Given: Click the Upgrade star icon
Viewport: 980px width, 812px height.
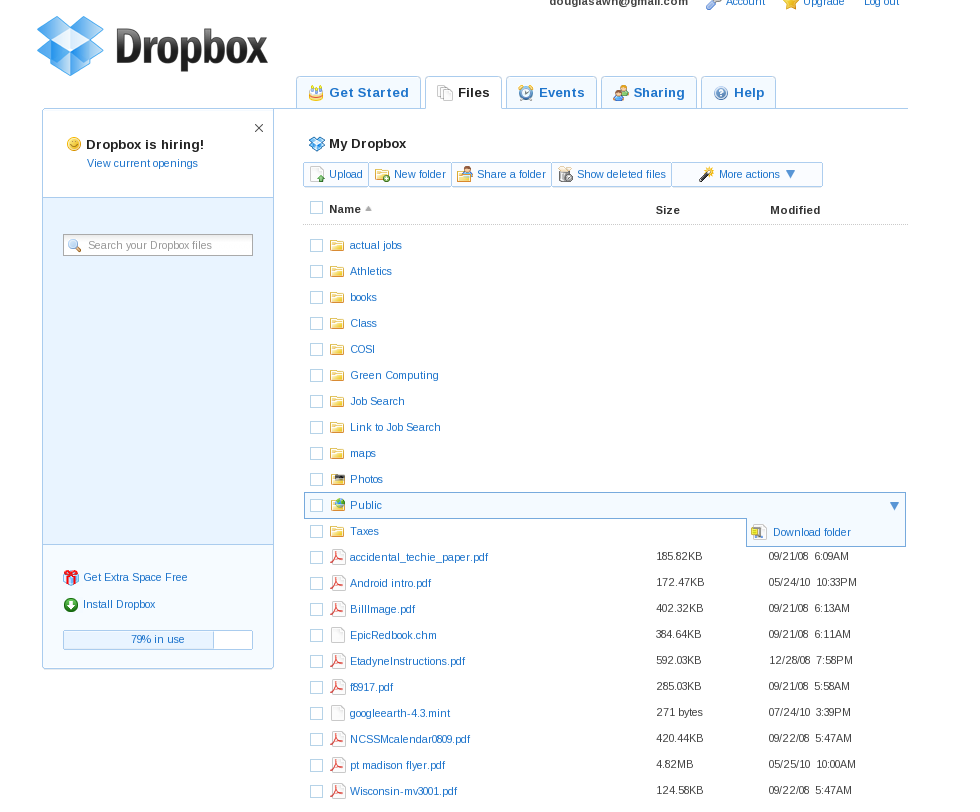Looking at the screenshot, I should [x=791, y=4].
